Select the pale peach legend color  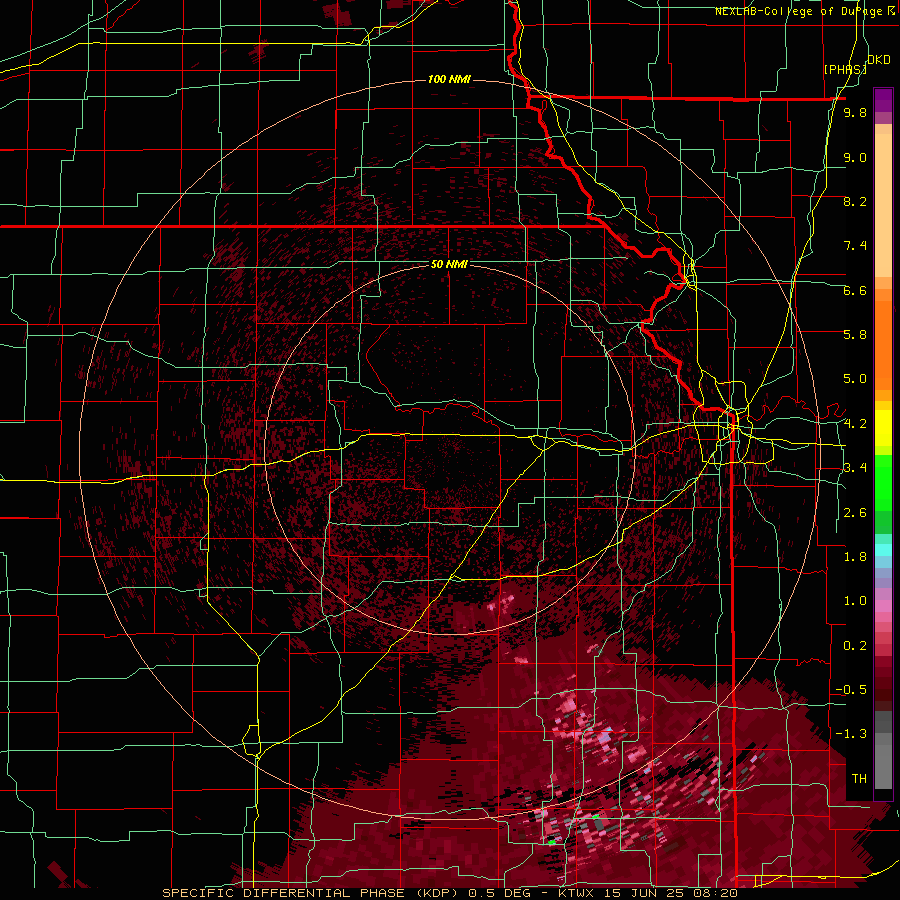883,207
